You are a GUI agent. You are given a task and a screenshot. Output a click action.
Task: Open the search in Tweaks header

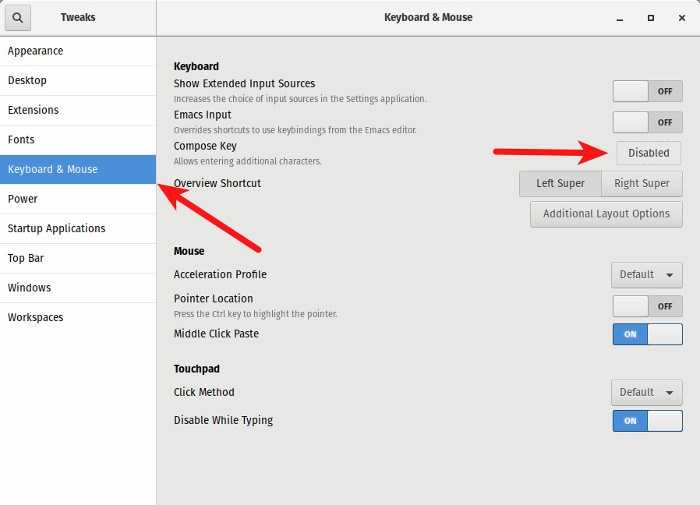(x=18, y=18)
